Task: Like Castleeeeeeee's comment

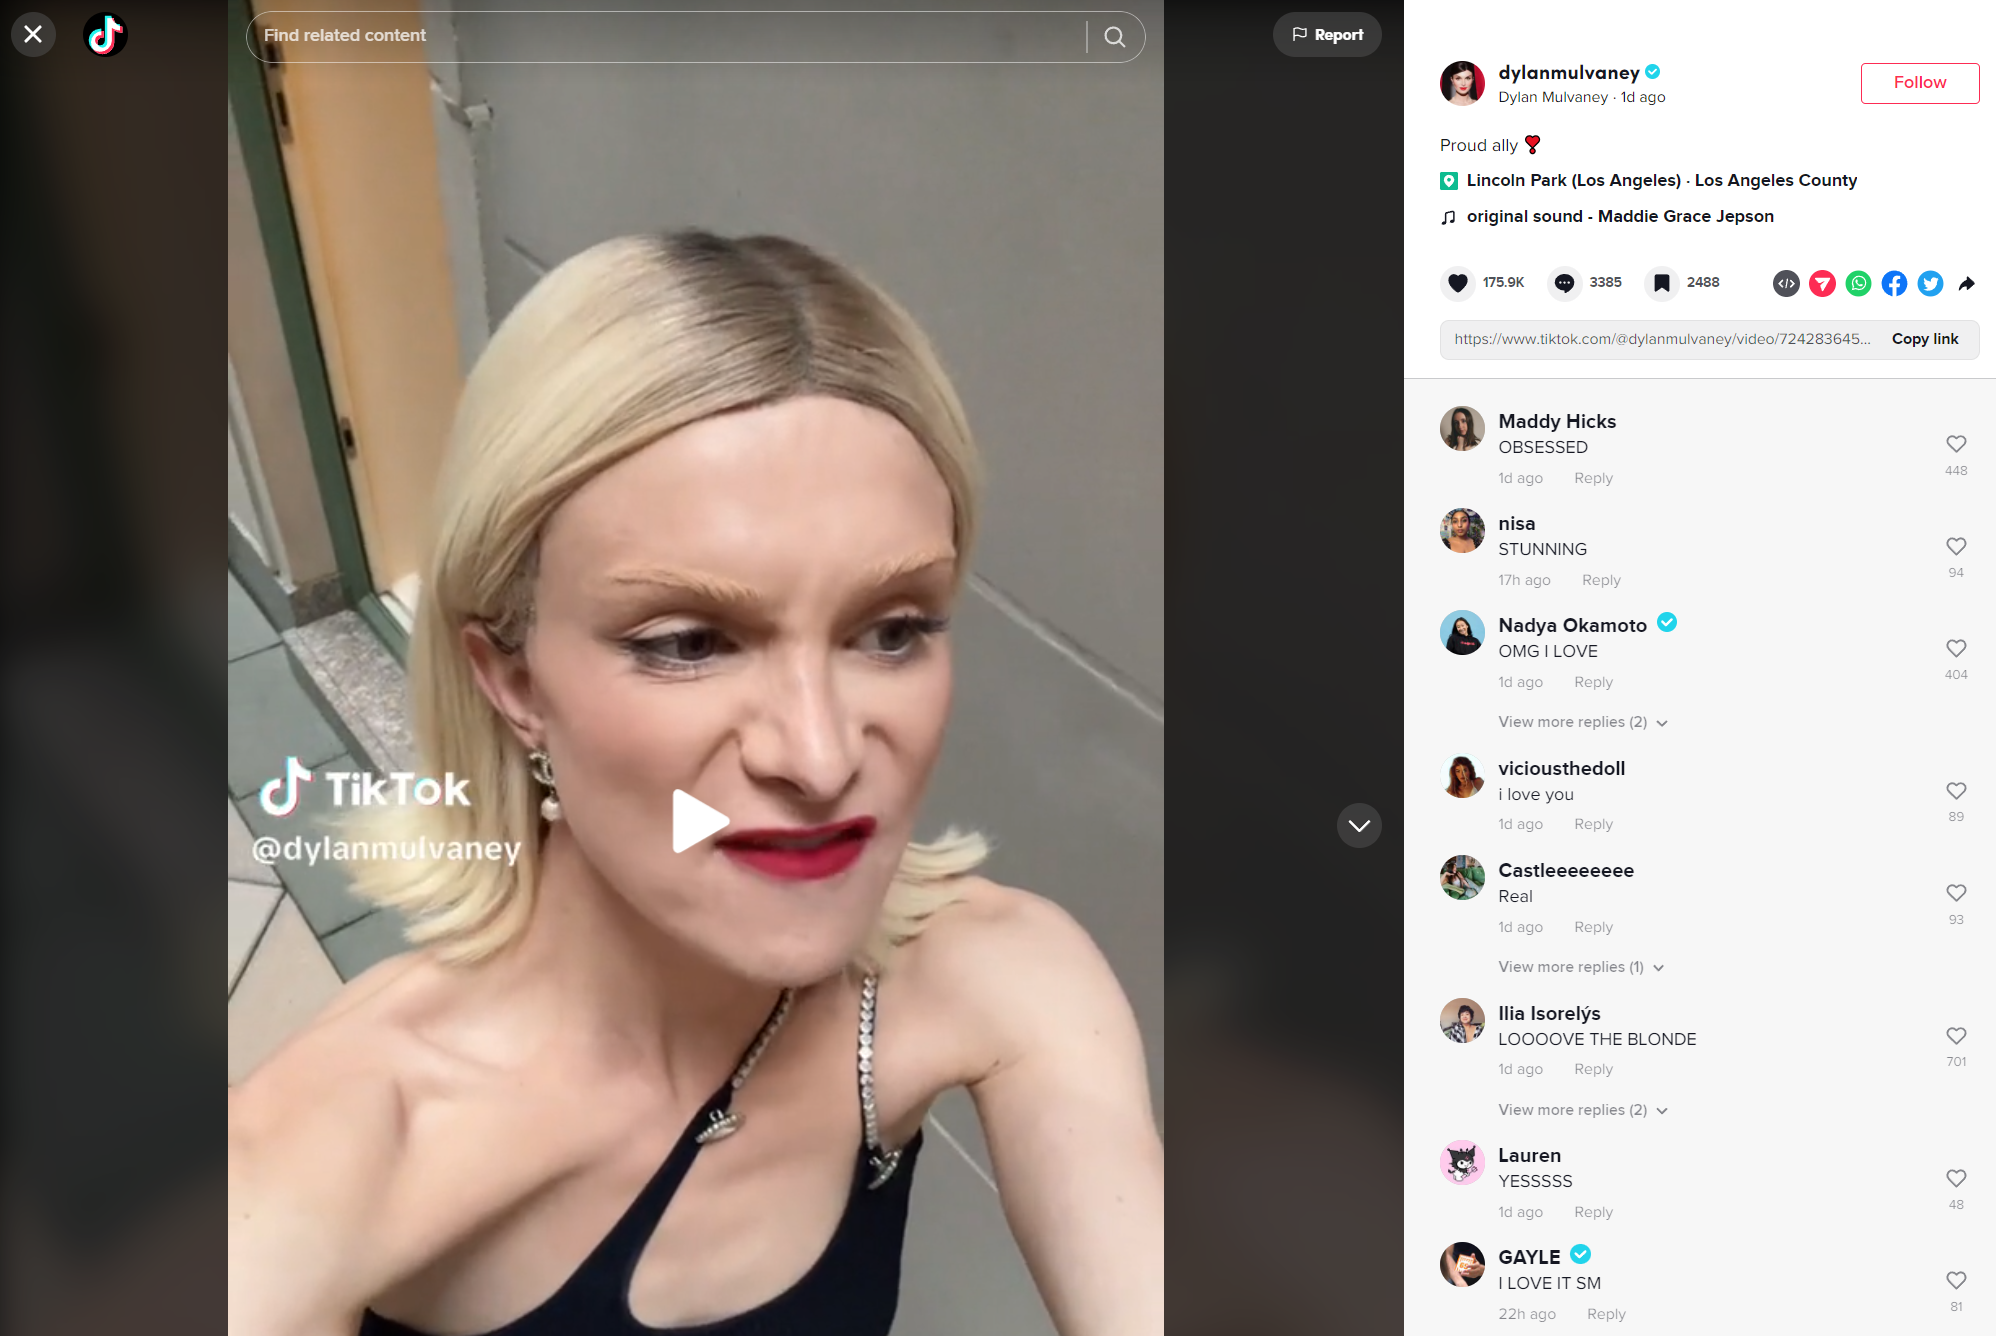Action: point(1956,893)
